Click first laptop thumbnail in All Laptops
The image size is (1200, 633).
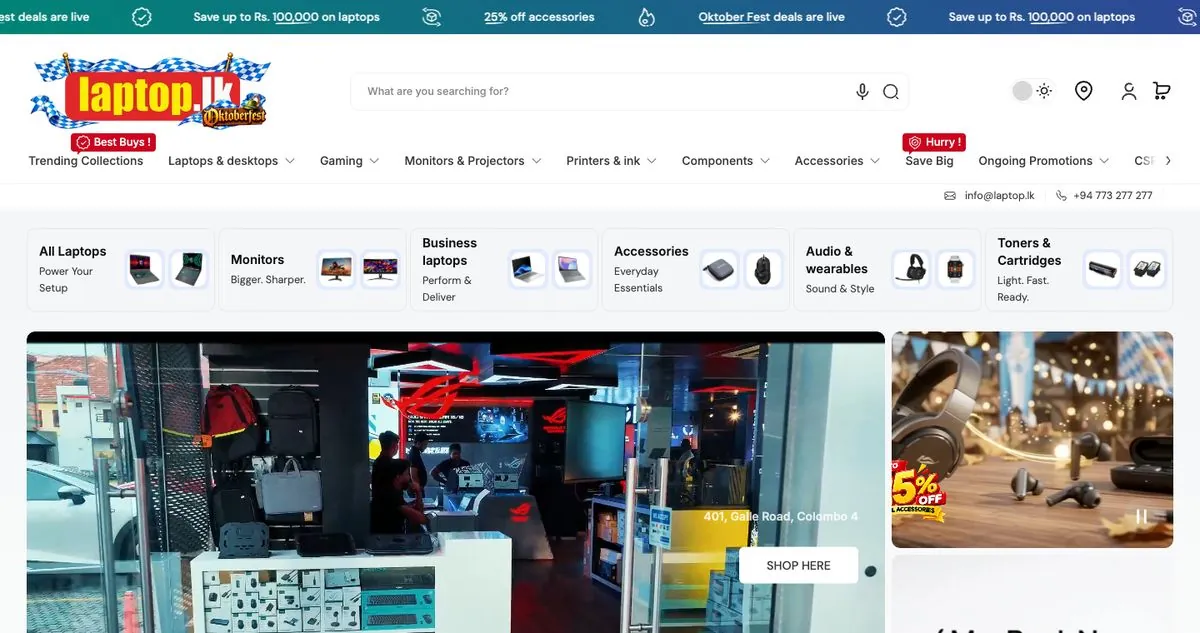[x=145, y=269]
